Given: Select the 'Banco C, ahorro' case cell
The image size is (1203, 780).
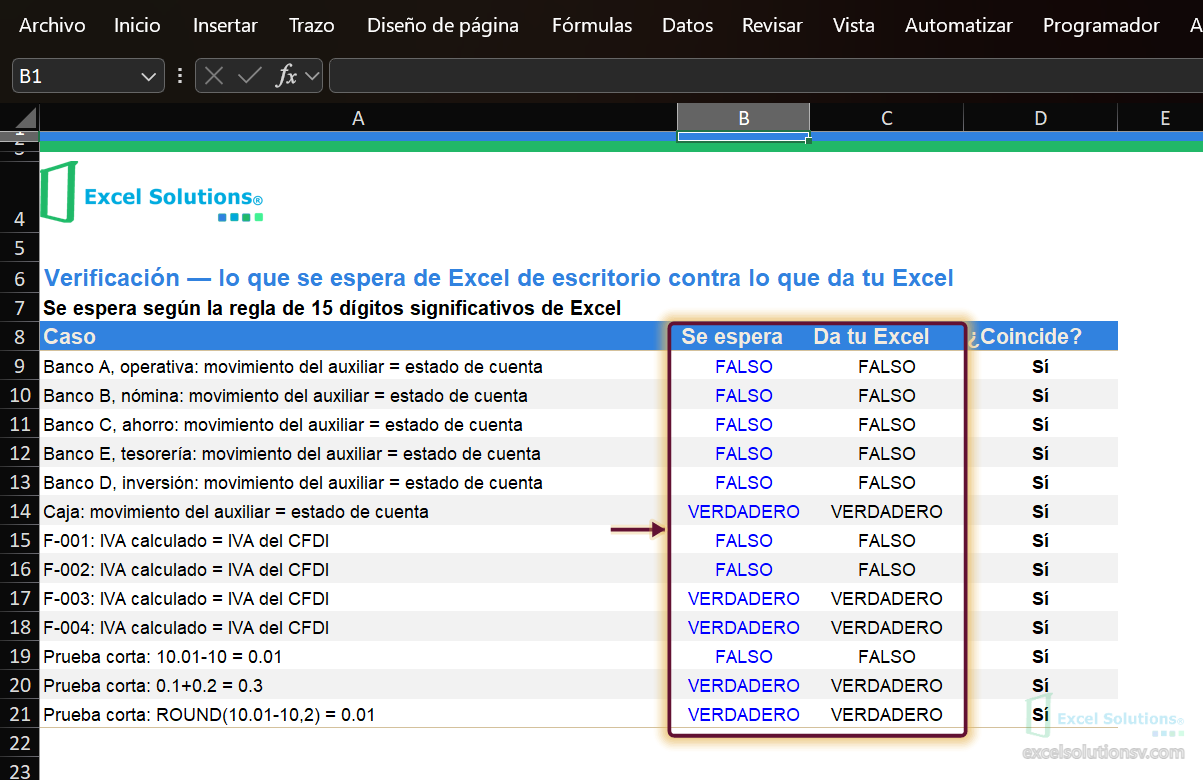Looking at the screenshot, I should 358,424.
